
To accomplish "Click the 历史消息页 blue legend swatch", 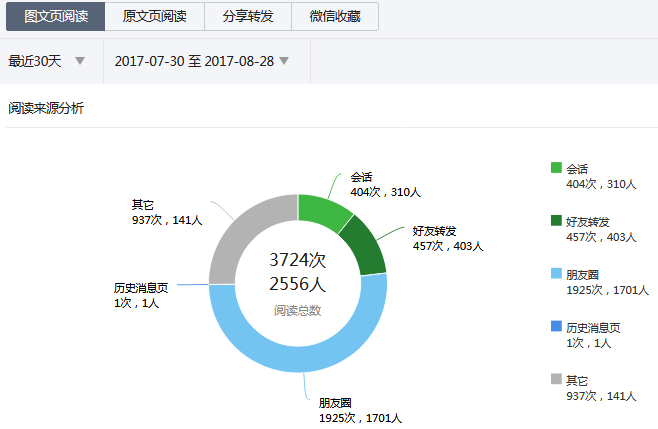I will (x=556, y=326).
